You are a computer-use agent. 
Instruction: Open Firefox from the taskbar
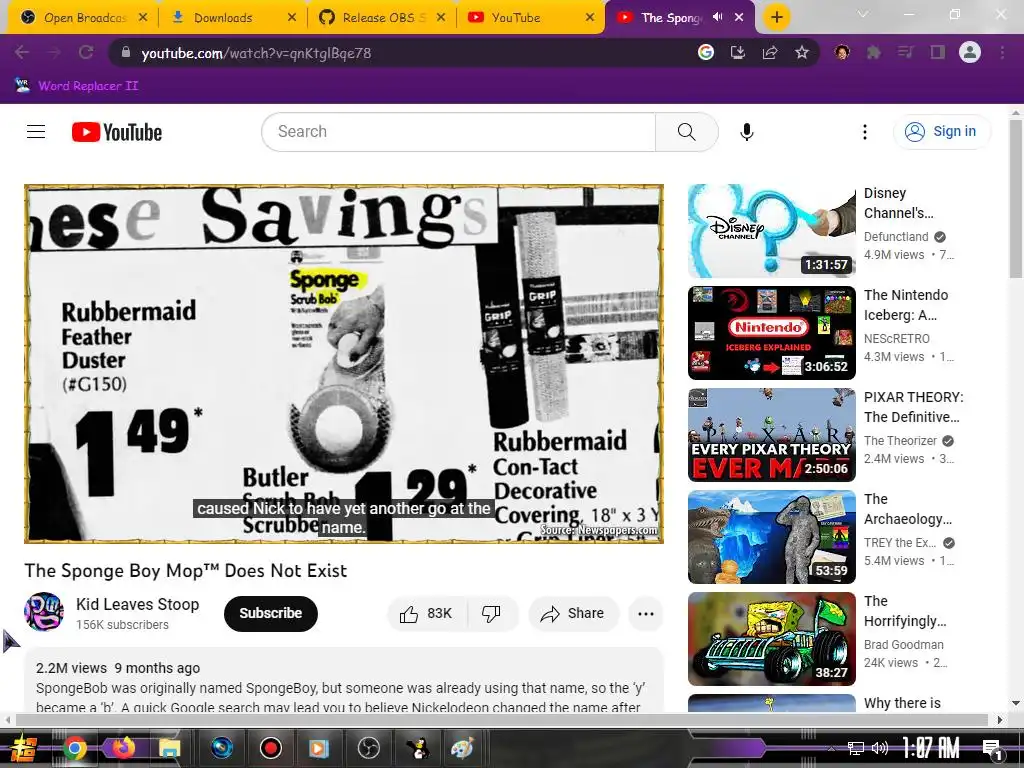123,748
